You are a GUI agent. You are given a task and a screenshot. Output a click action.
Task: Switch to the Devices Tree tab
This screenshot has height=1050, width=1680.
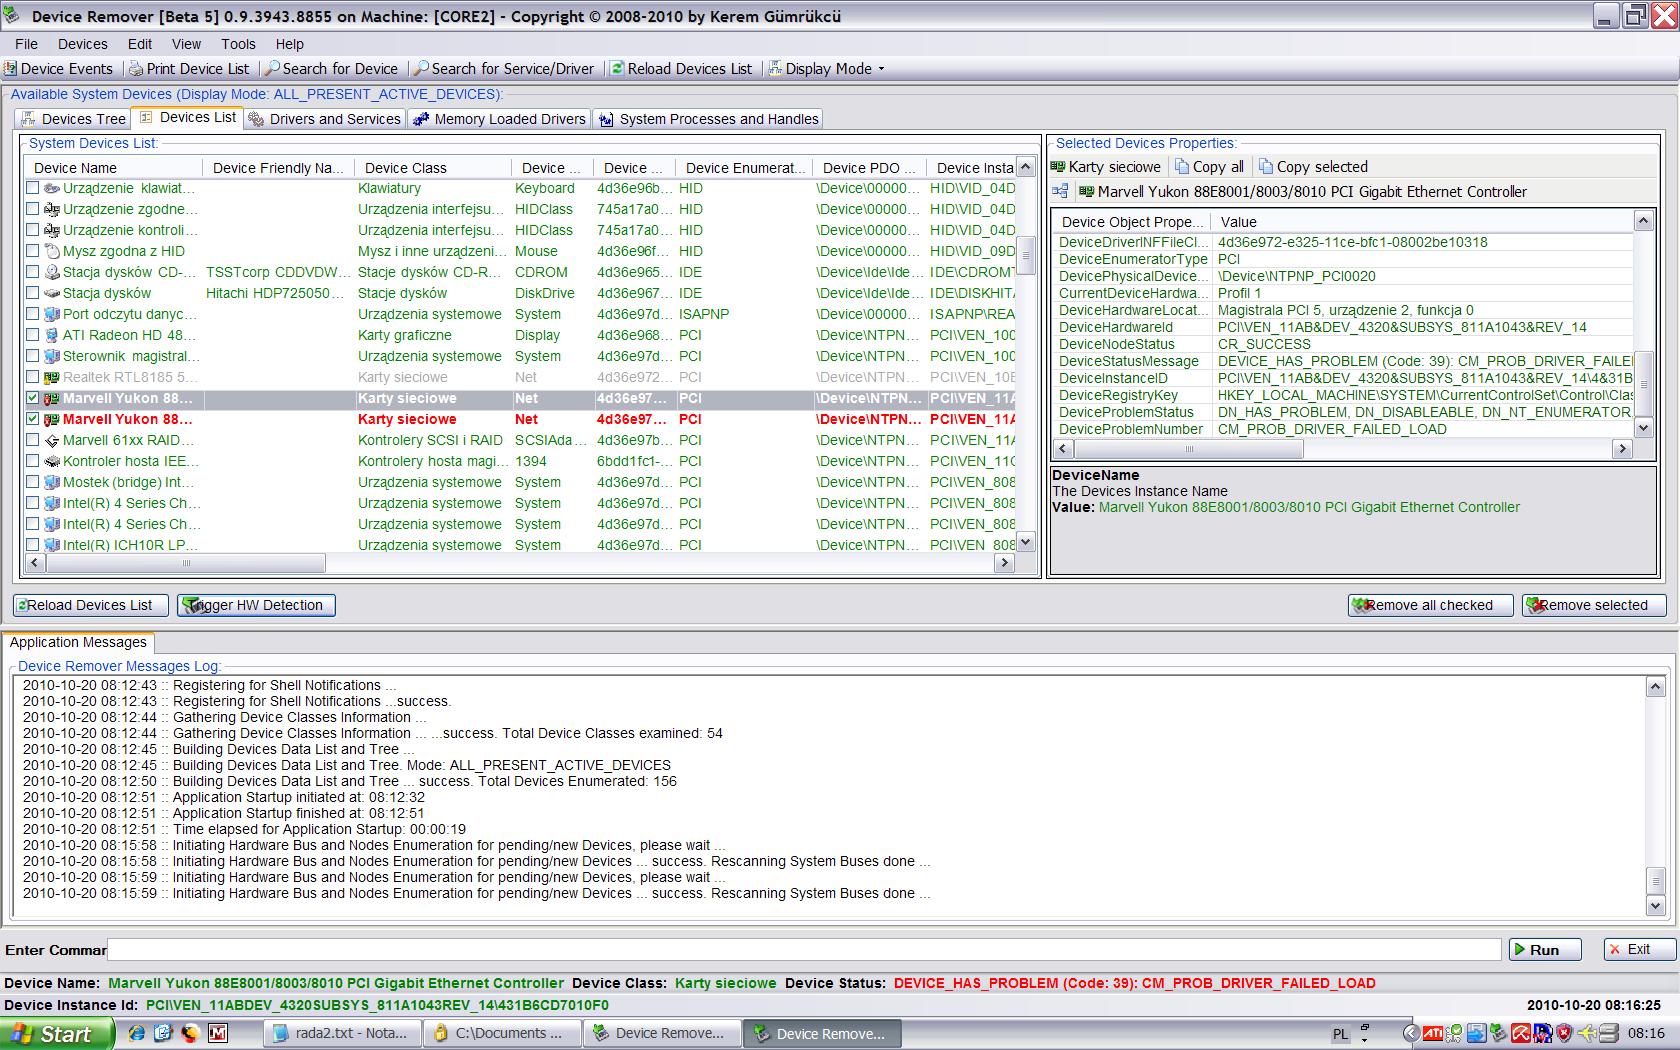(74, 119)
